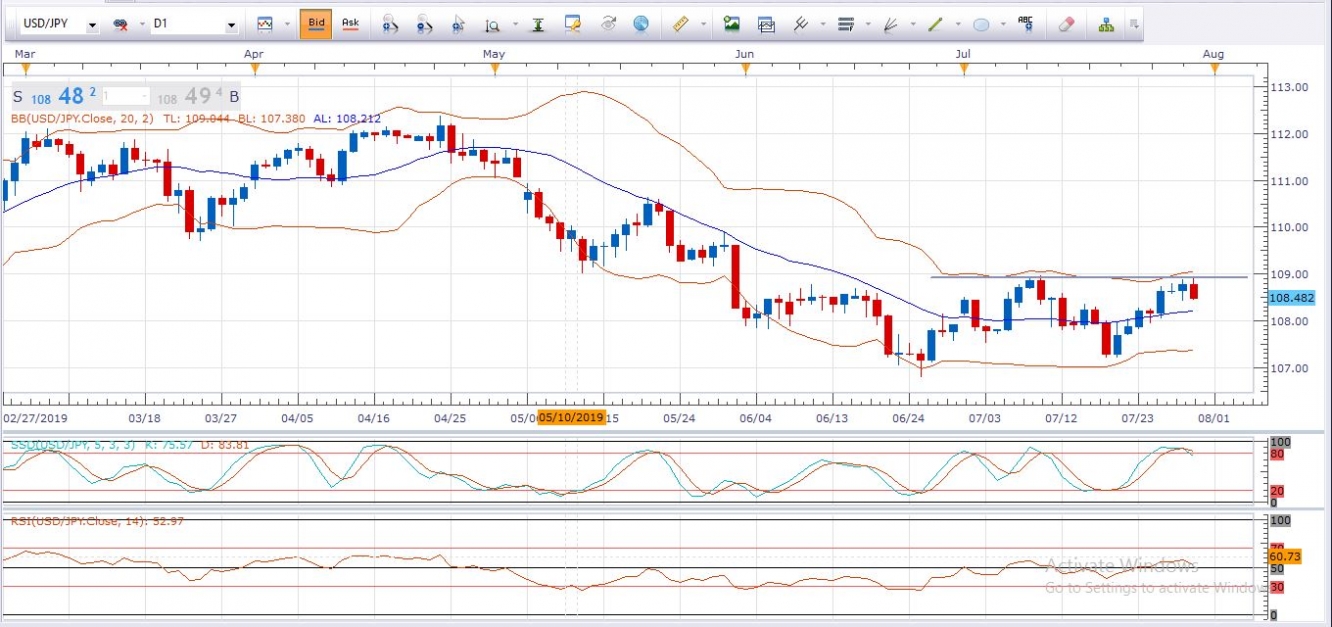
Task: Click the RSI(USD/JPY.Close, 14) indicator label
Action: tap(77, 521)
